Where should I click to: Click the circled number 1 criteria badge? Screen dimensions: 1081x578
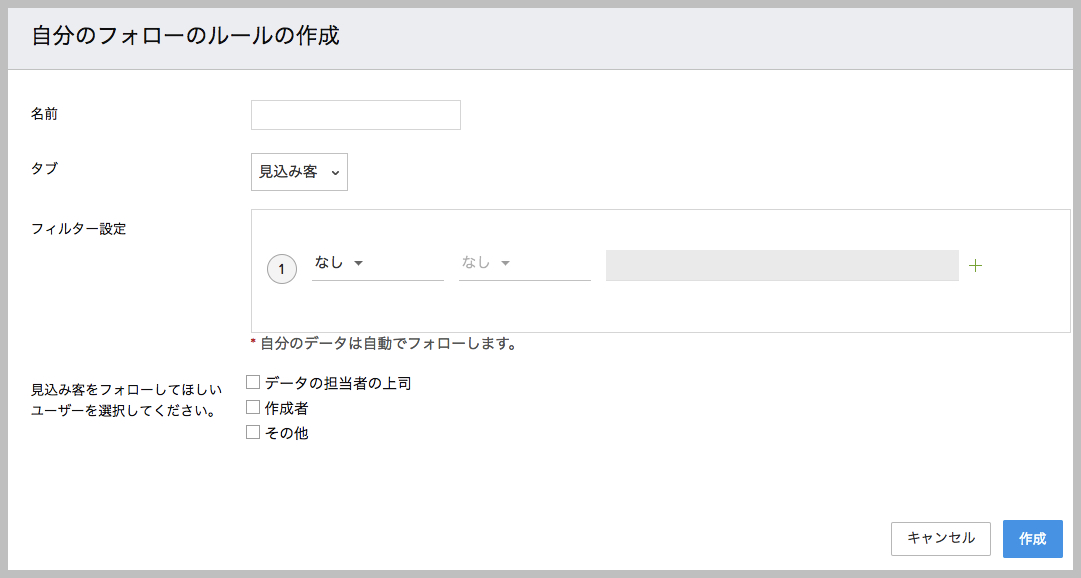[282, 269]
